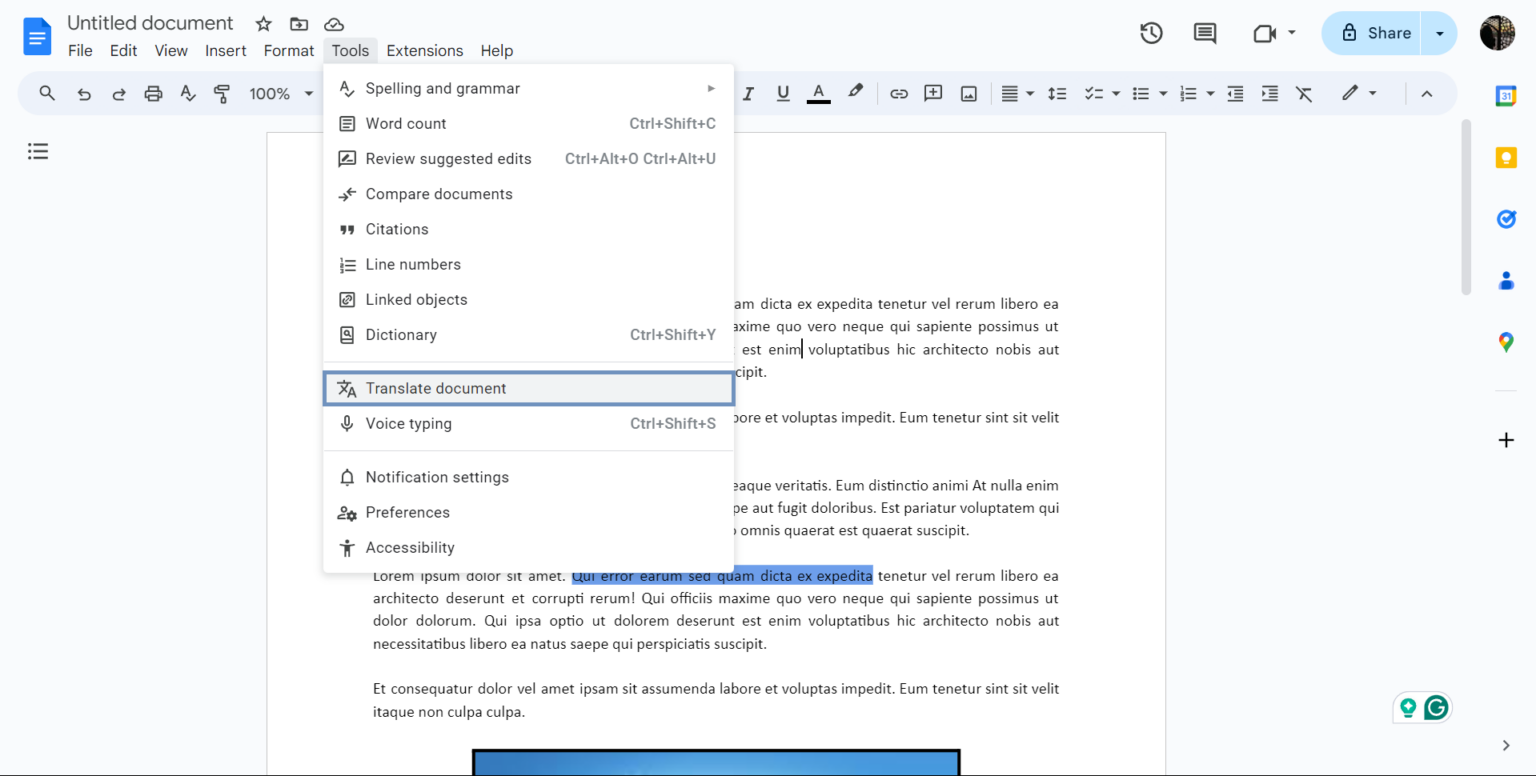1536x776 pixels.
Task: Open the text color swatch picker
Action: [818, 93]
